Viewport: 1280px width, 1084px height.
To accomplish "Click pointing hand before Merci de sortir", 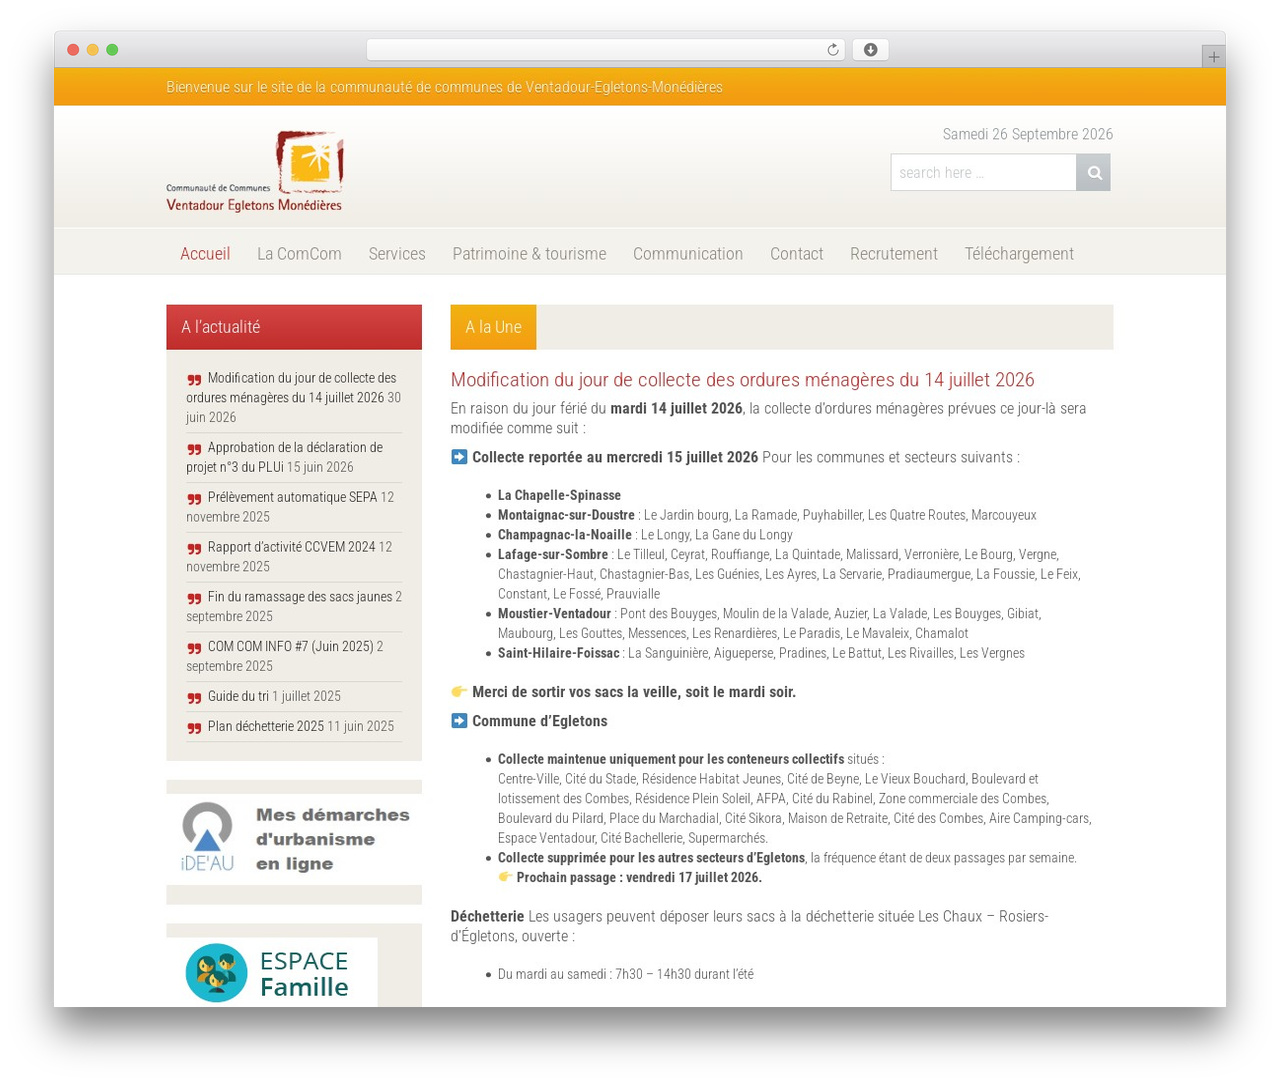I will pos(459,691).
